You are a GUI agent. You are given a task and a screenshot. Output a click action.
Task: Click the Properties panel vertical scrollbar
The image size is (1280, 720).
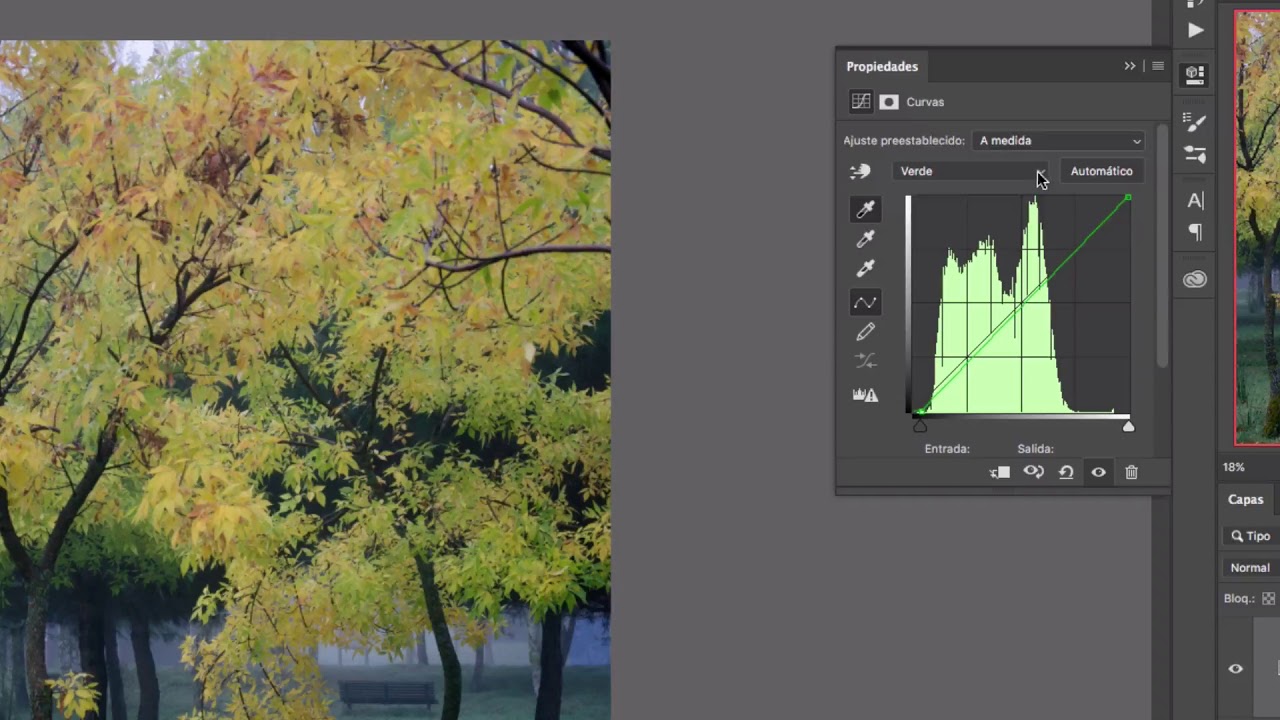tap(1161, 246)
